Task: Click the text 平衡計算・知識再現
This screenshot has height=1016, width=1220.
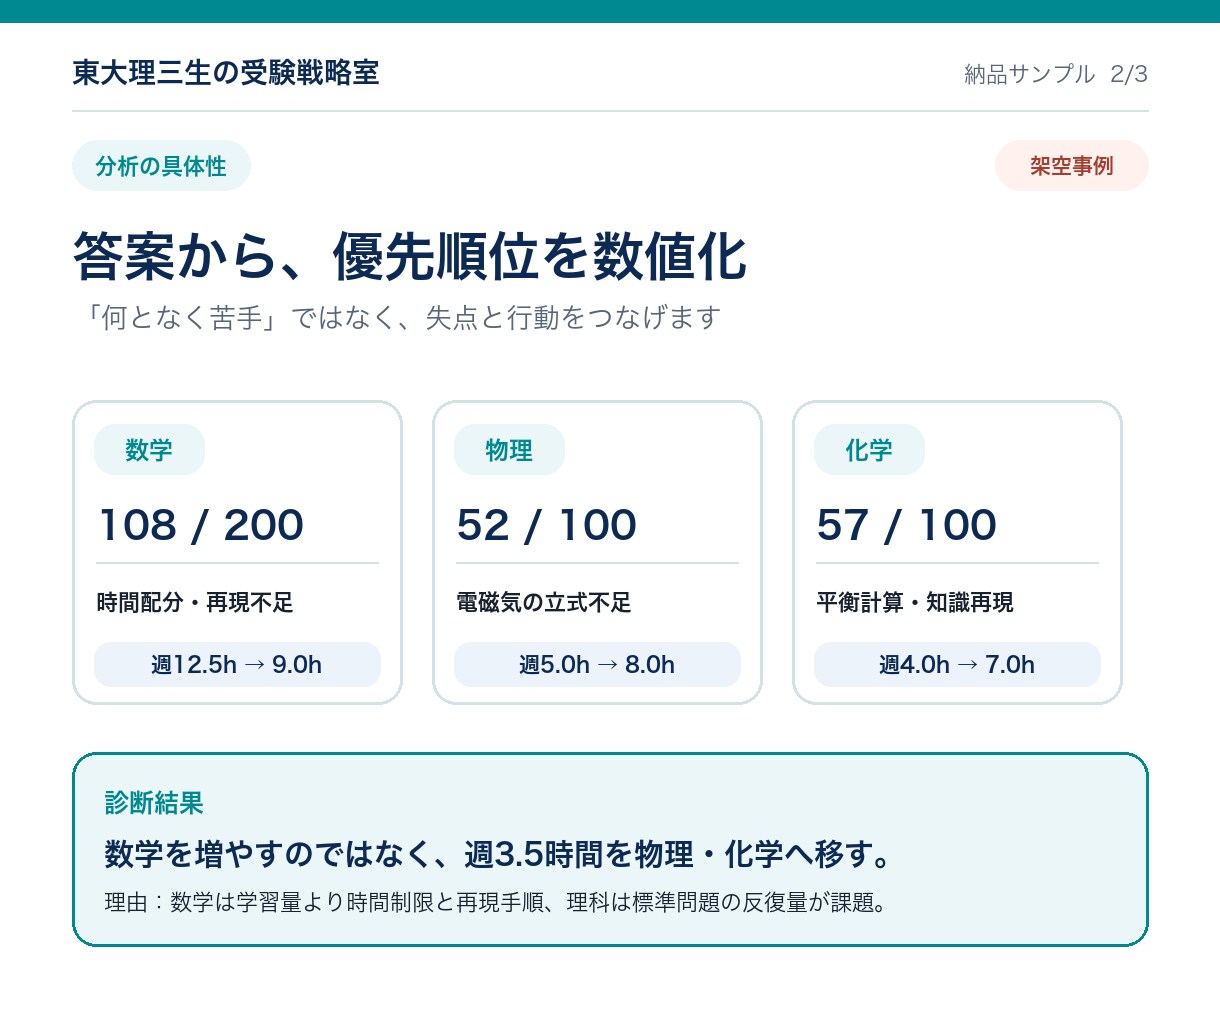Action: [915, 602]
